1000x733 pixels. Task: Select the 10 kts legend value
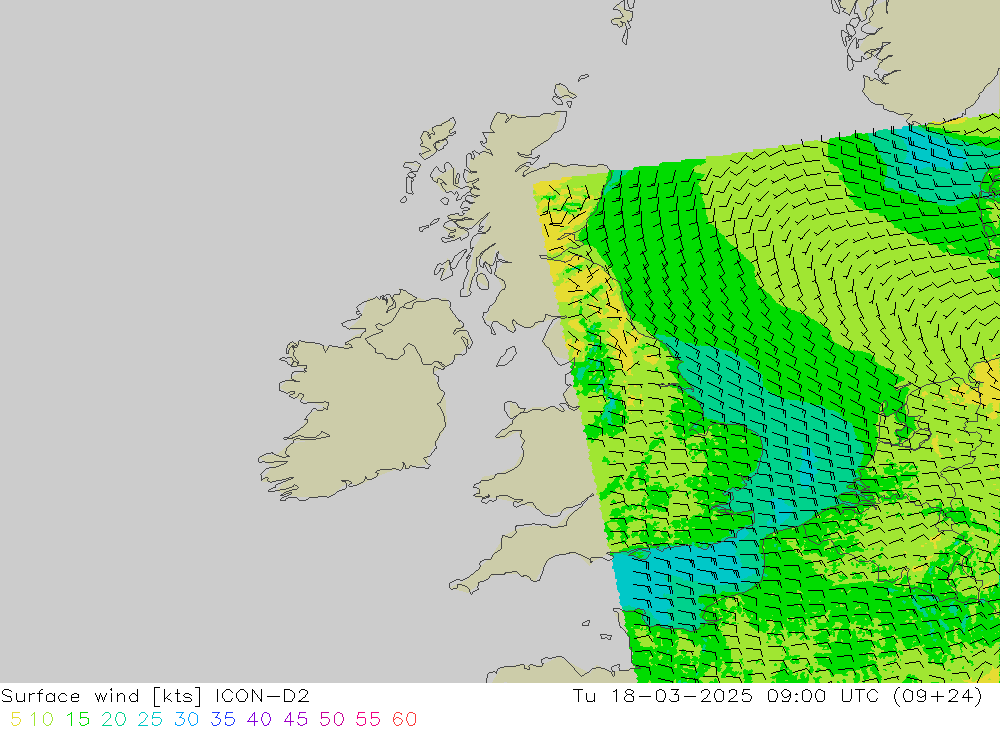pyautogui.click(x=41, y=720)
